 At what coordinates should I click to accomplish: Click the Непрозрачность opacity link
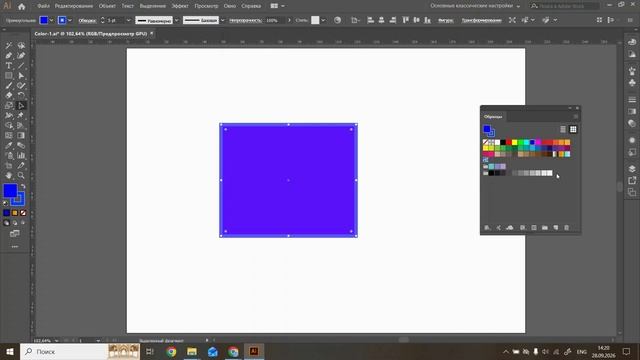click(245, 20)
